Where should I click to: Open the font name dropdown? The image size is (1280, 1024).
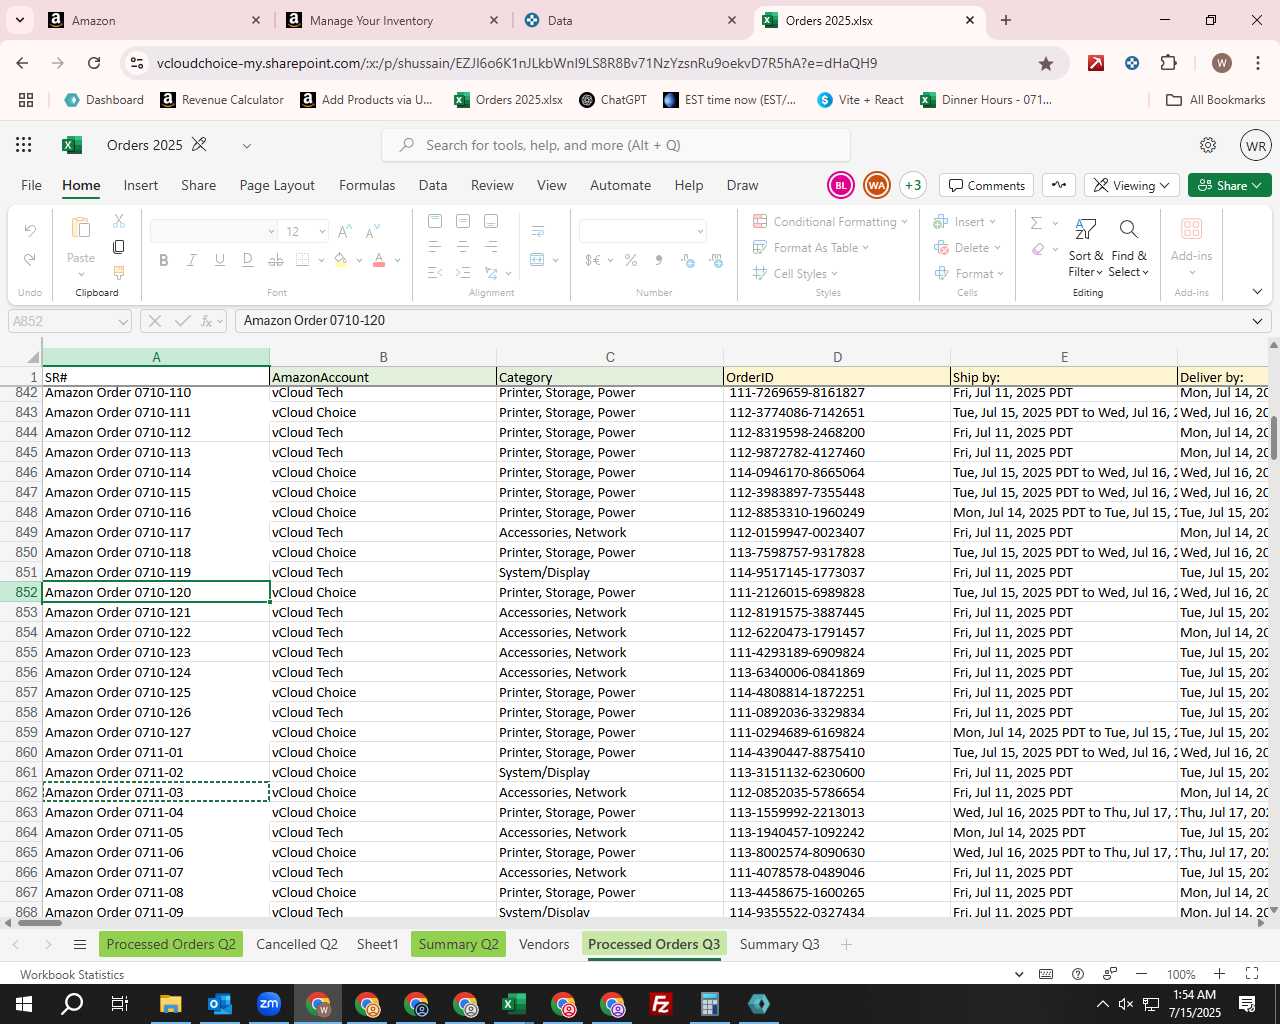pyautogui.click(x=271, y=232)
